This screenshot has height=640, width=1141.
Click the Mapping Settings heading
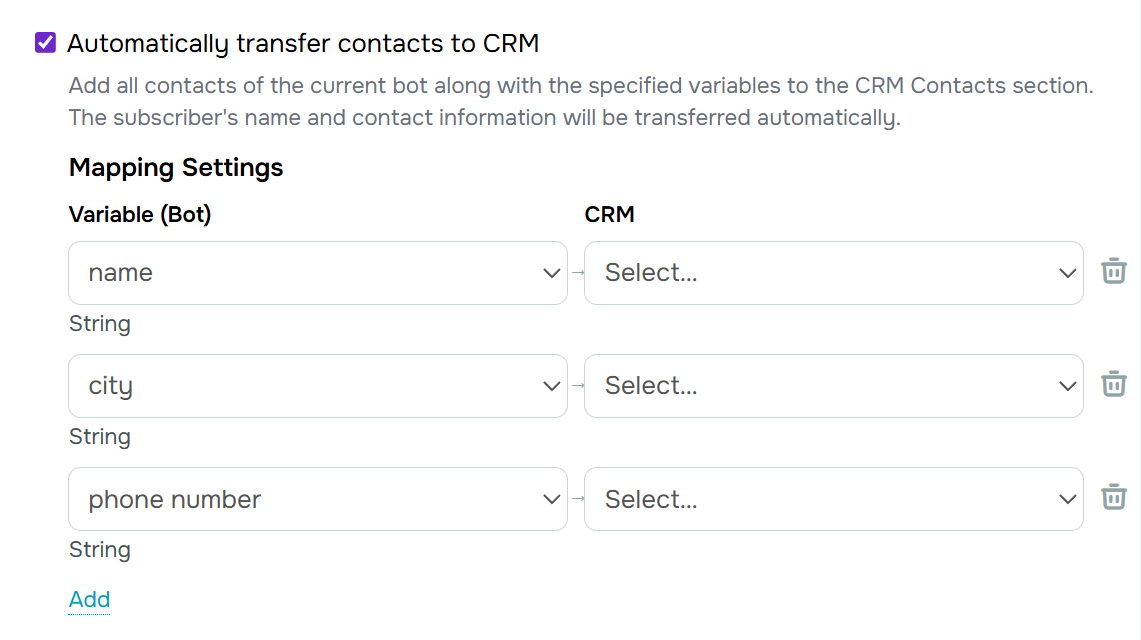[176, 167]
